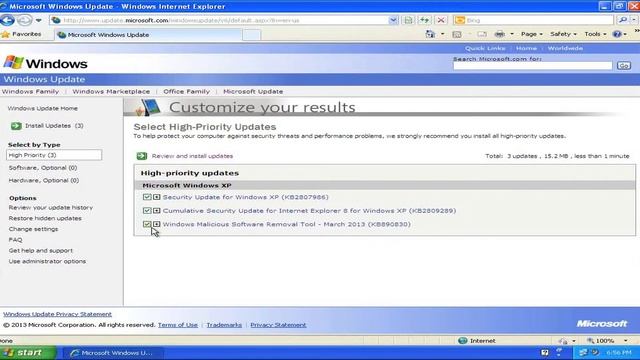The height and width of the screenshot is (360, 640).
Task: Uncheck Security Update KB2807986 checkbox
Action: pyautogui.click(x=147, y=197)
